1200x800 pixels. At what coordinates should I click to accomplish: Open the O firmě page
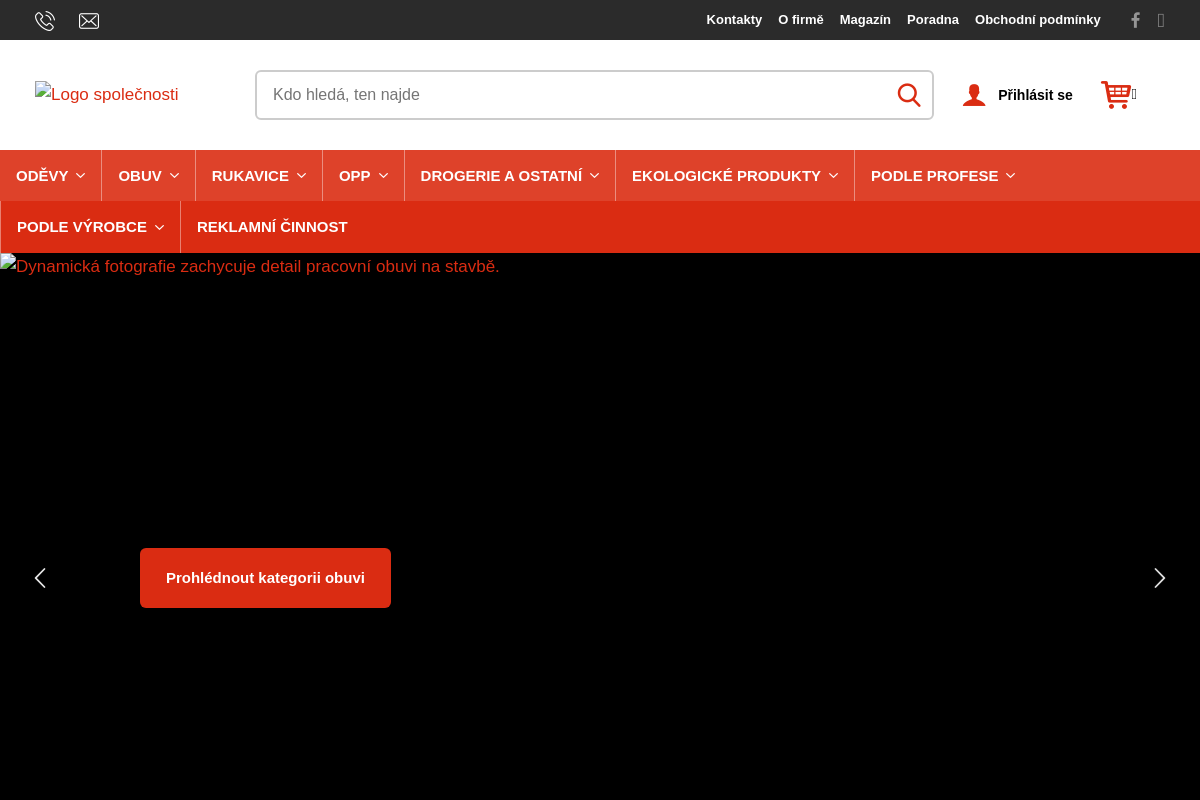[x=801, y=20]
